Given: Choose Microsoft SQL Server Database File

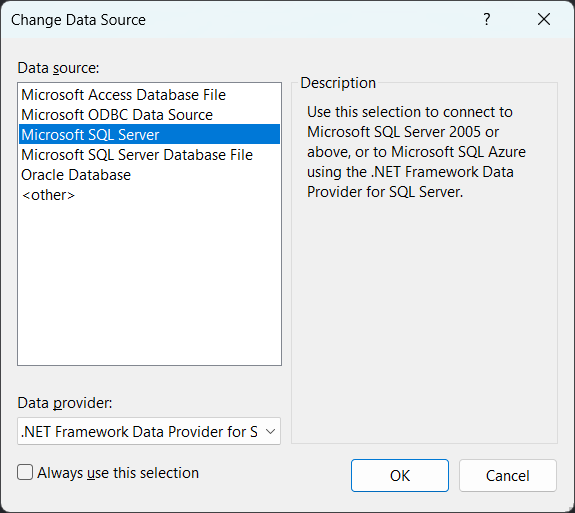Looking at the screenshot, I should pyautogui.click(x=149, y=154).
